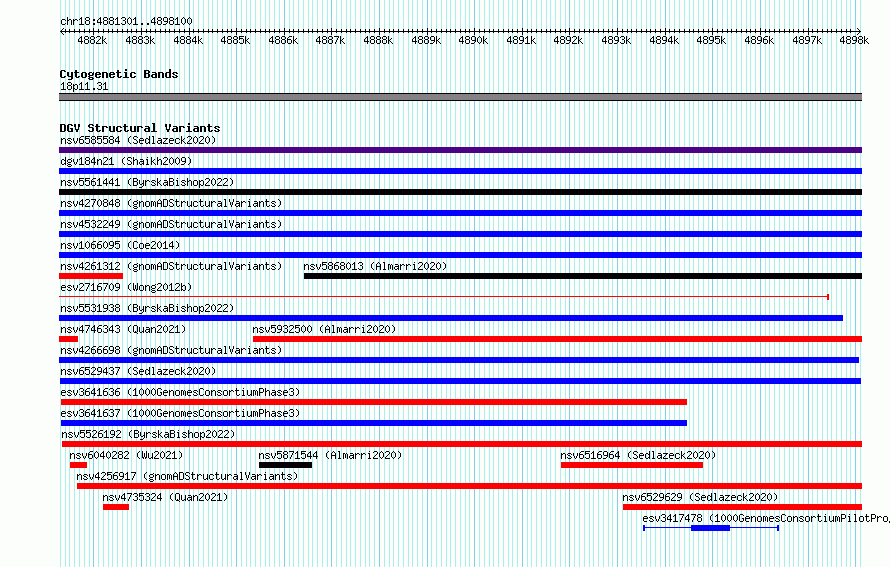Click the nsv4735324 (Quan2021) label

[165, 497]
